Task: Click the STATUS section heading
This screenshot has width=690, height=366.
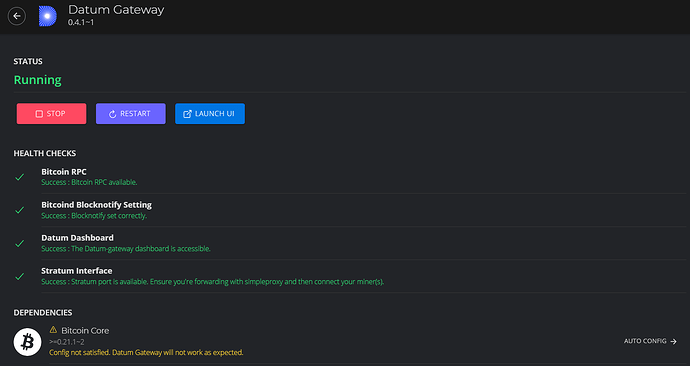Action: click(x=28, y=61)
